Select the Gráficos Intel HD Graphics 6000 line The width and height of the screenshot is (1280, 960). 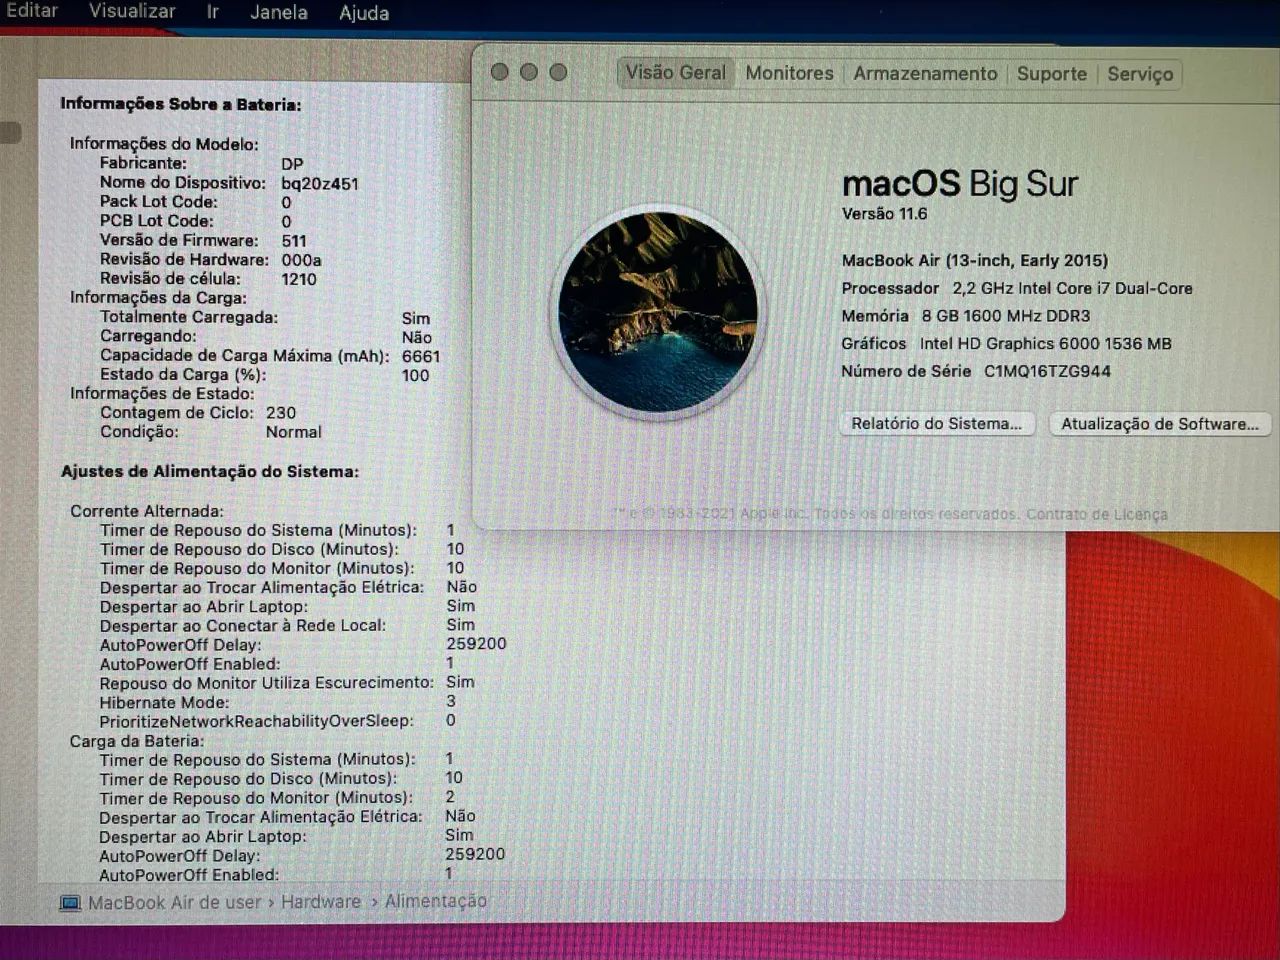(x=1006, y=343)
